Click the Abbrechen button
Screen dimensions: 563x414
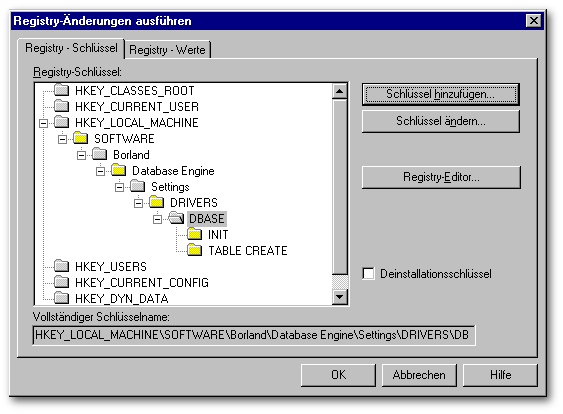[x=419, y=375]
